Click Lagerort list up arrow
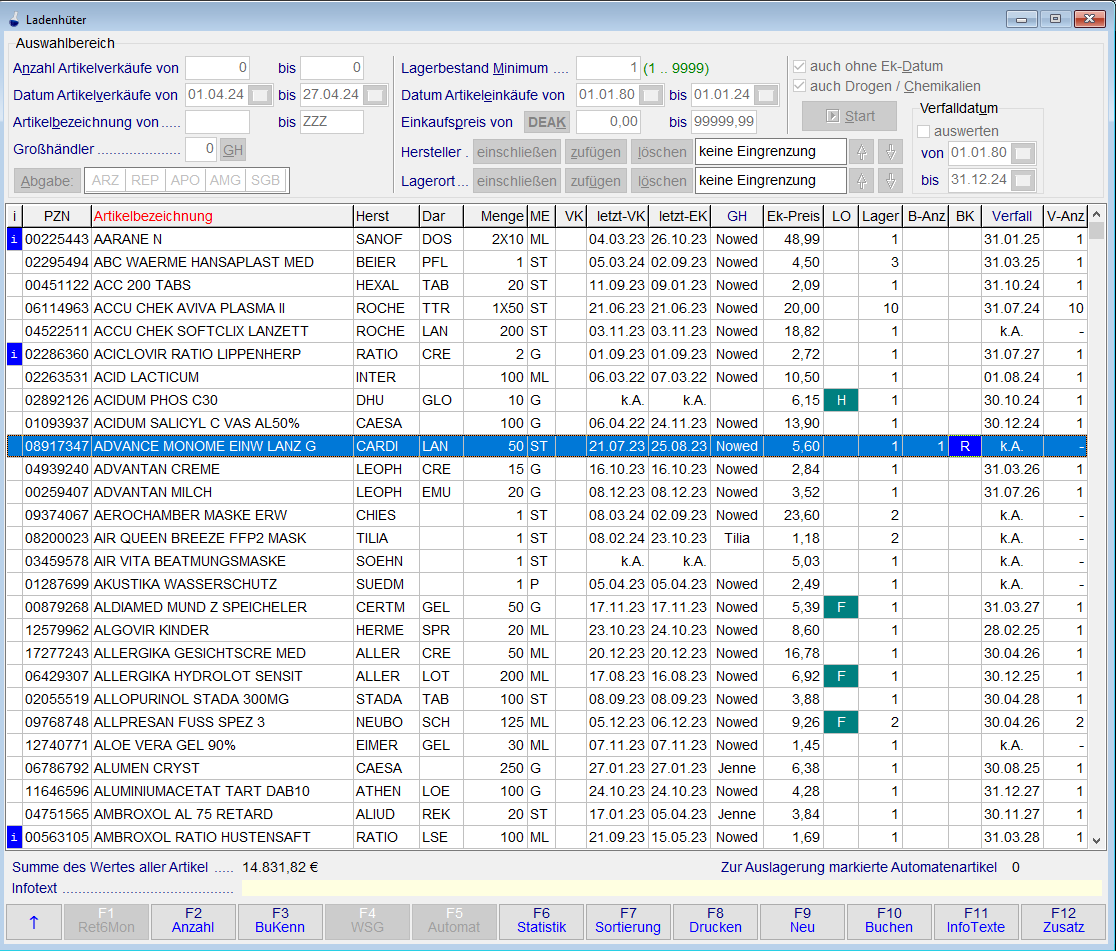 coord(860,181)
